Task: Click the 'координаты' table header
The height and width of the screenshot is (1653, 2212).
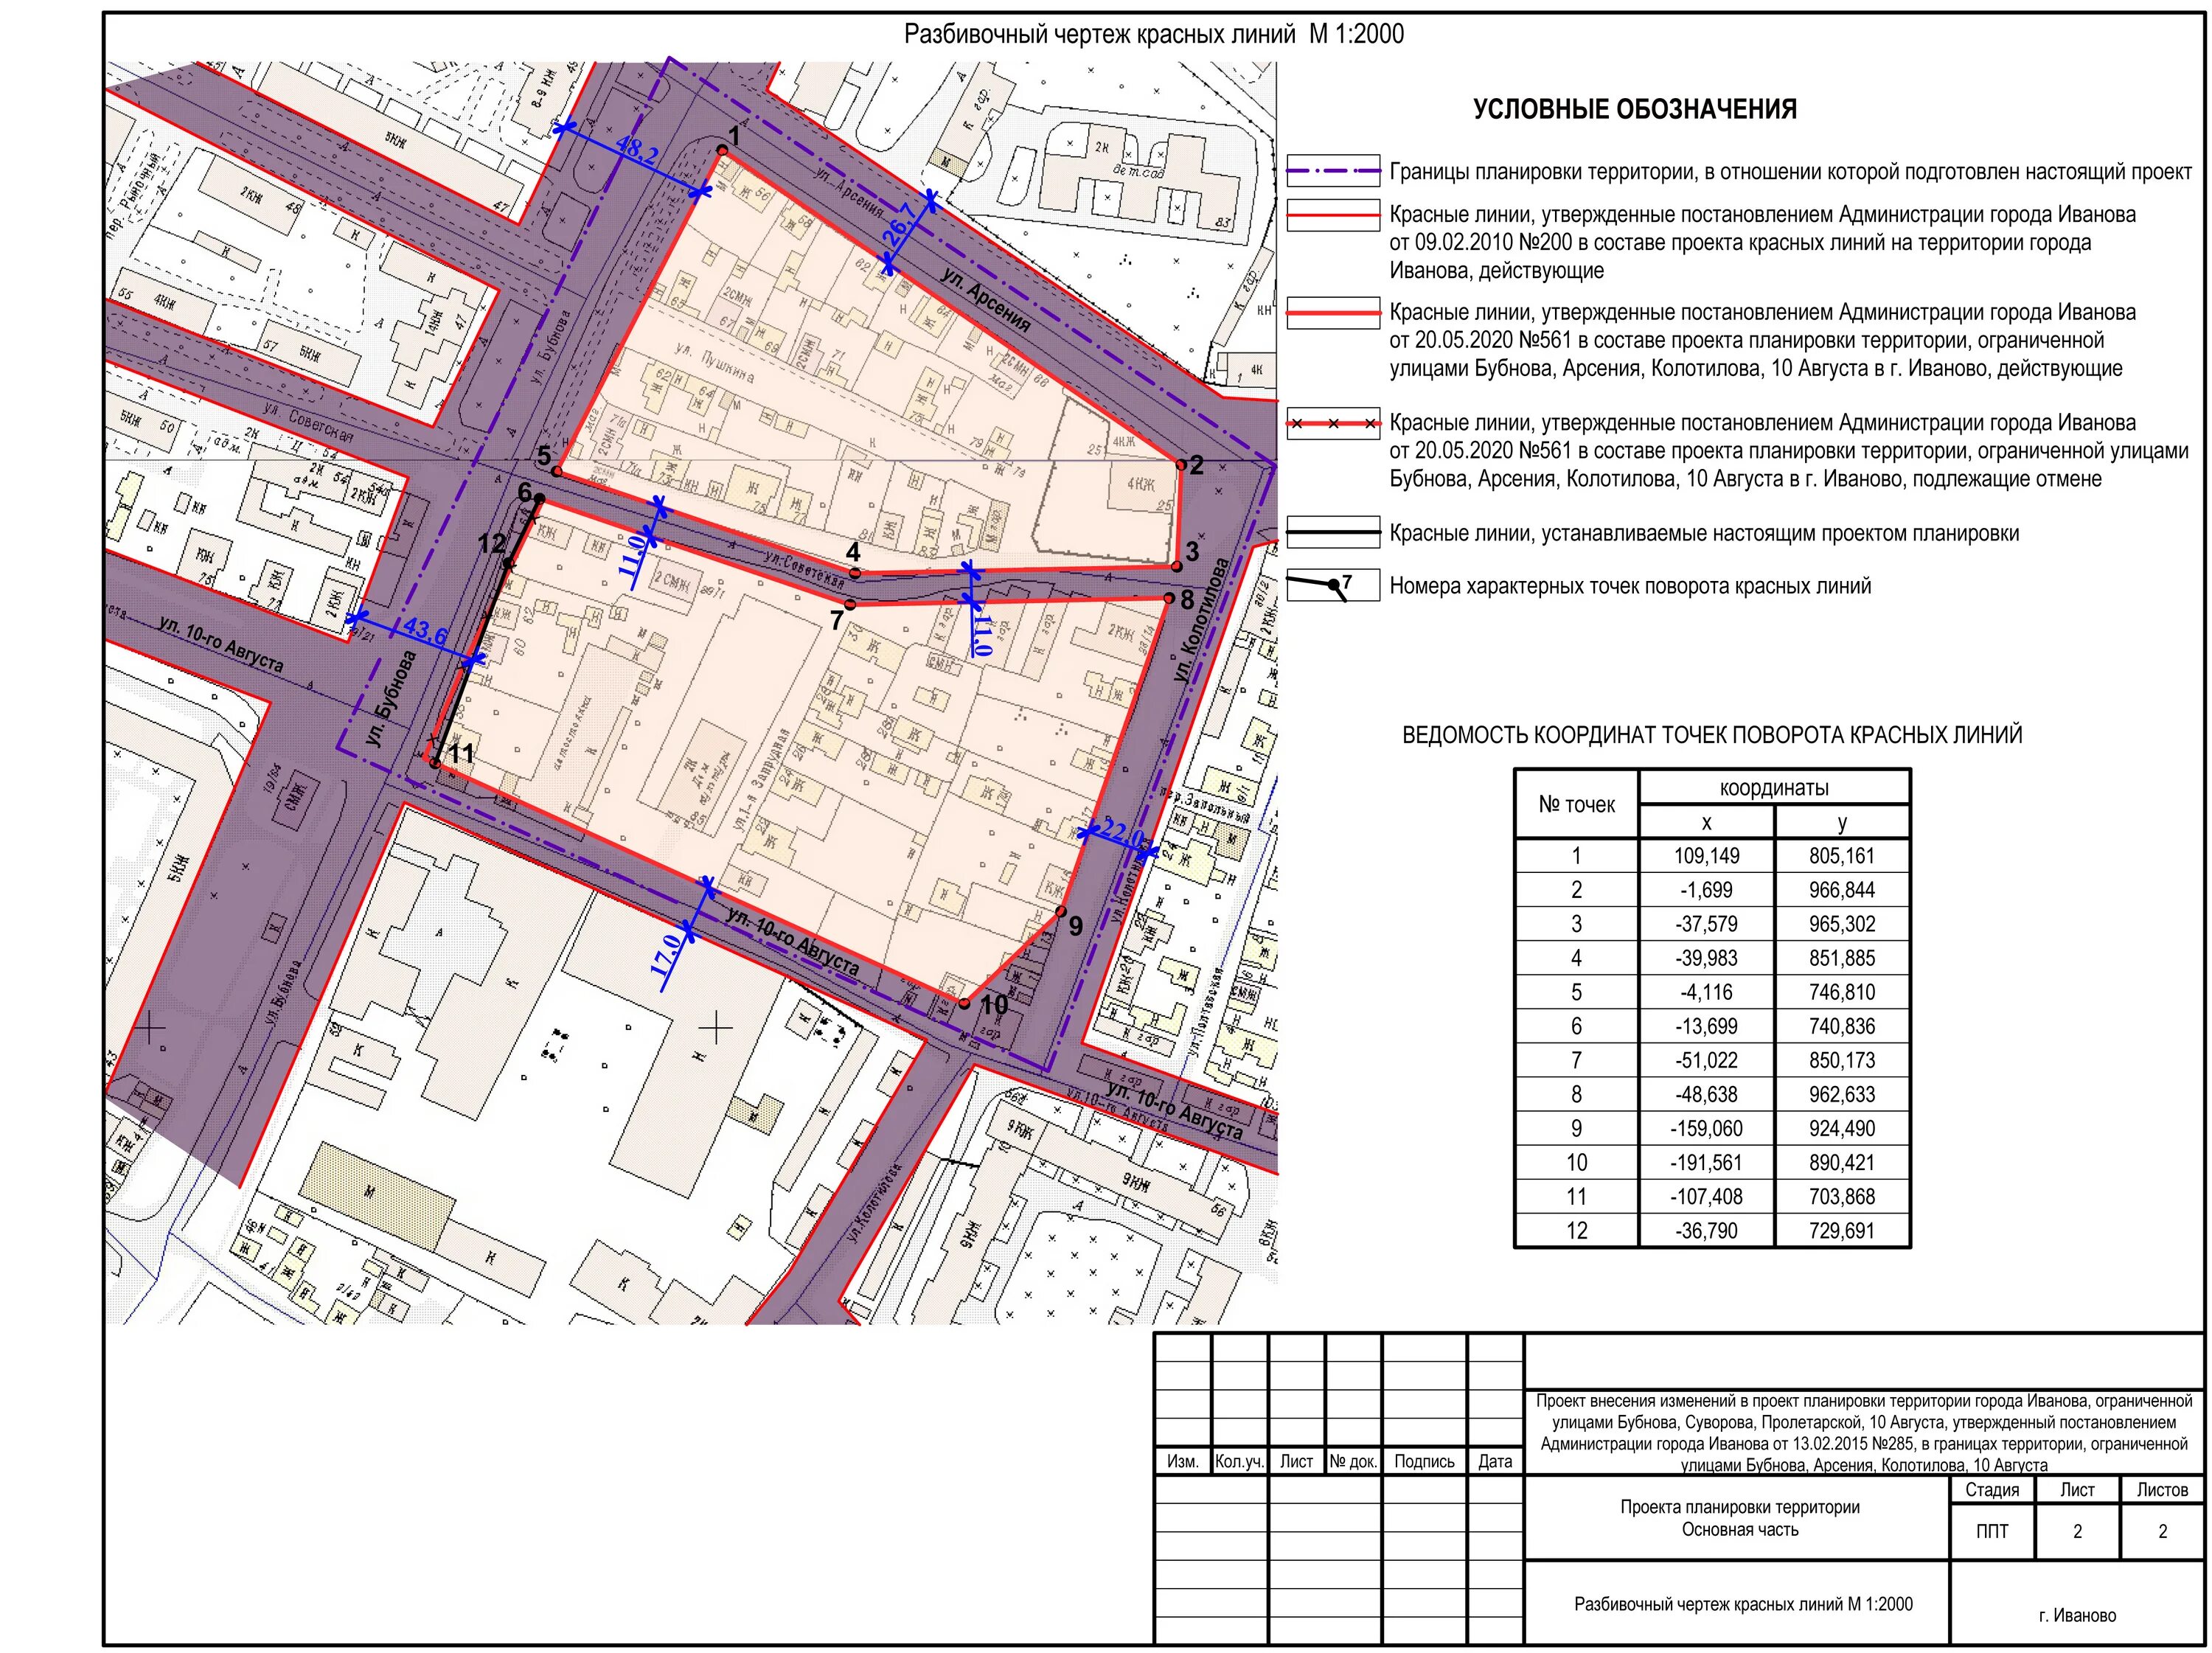Action: click(x=1774, y=787)
